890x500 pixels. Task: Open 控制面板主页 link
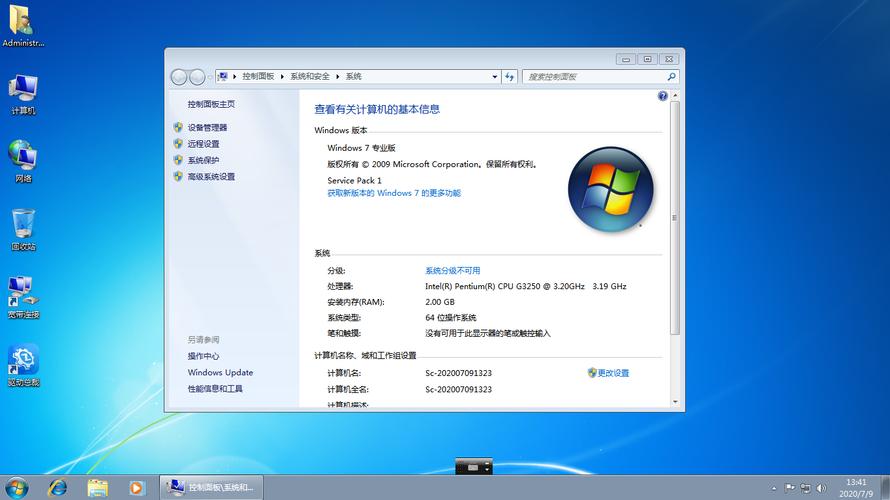tap(211, 104)
